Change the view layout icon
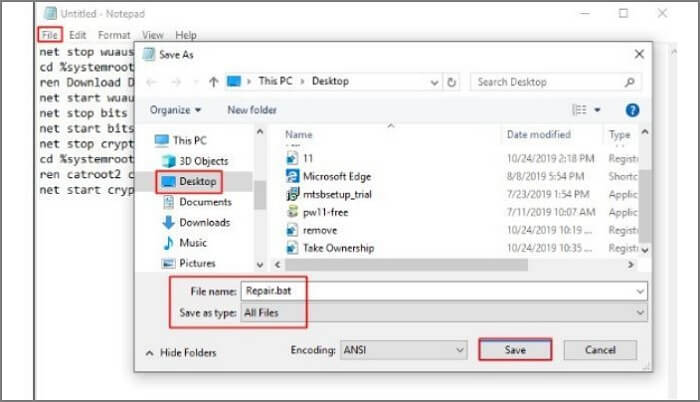700x402 pixels. (579, 110)
